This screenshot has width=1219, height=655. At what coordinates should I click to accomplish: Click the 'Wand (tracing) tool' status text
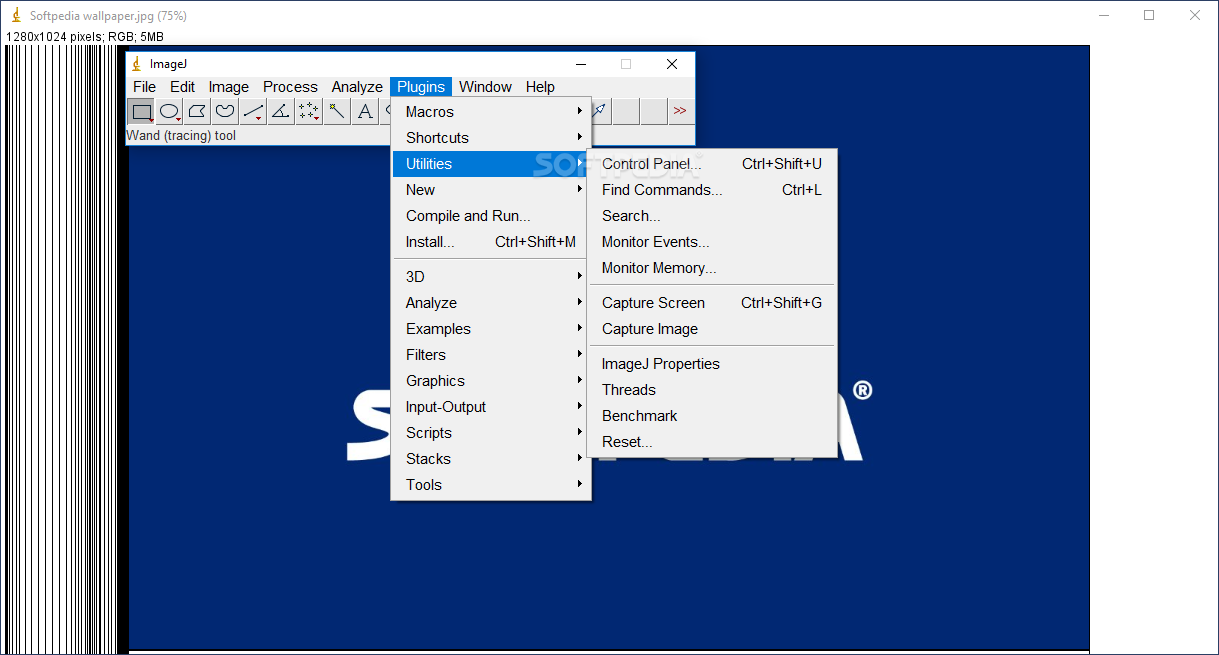181,136
